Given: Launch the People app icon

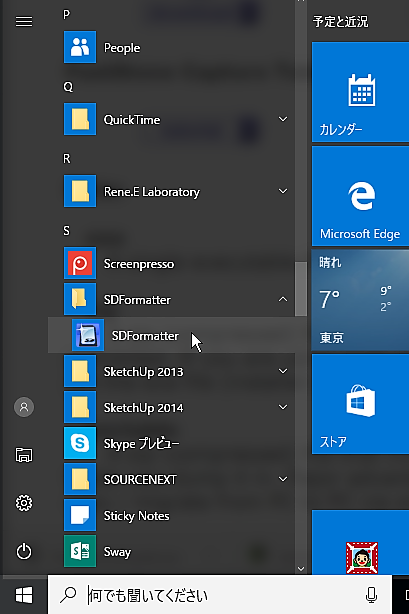Looking at the screenshot, I should (x=80, y=47).
